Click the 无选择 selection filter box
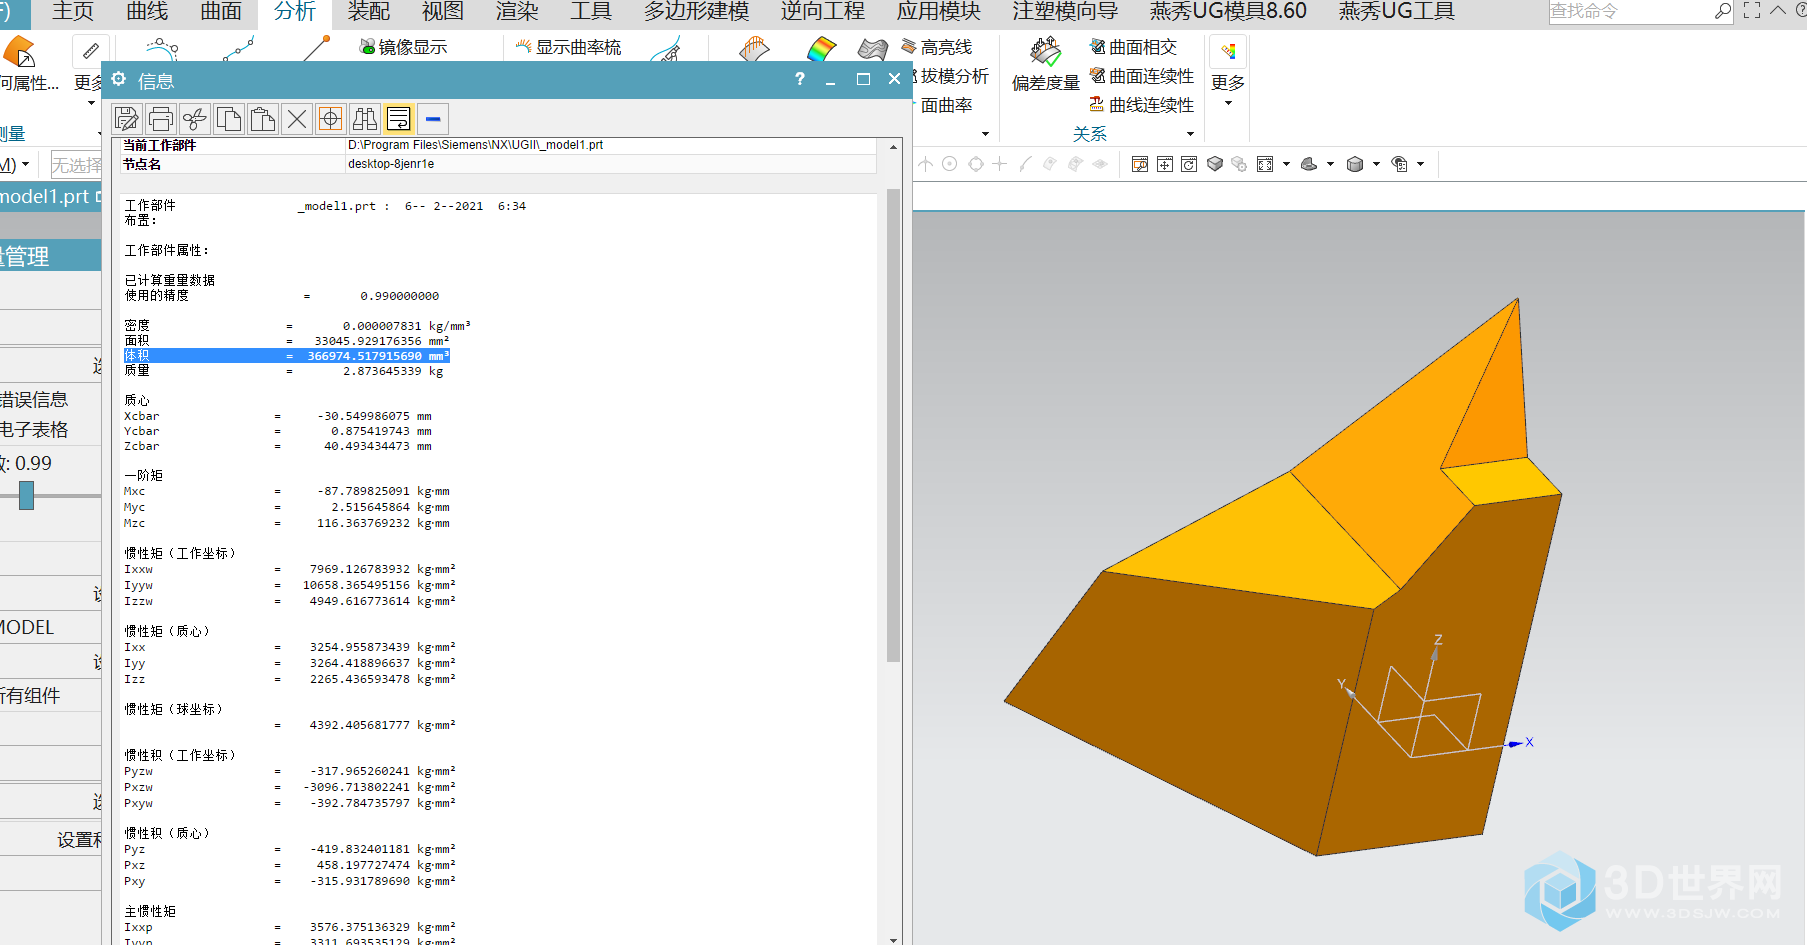 [77, 165]
